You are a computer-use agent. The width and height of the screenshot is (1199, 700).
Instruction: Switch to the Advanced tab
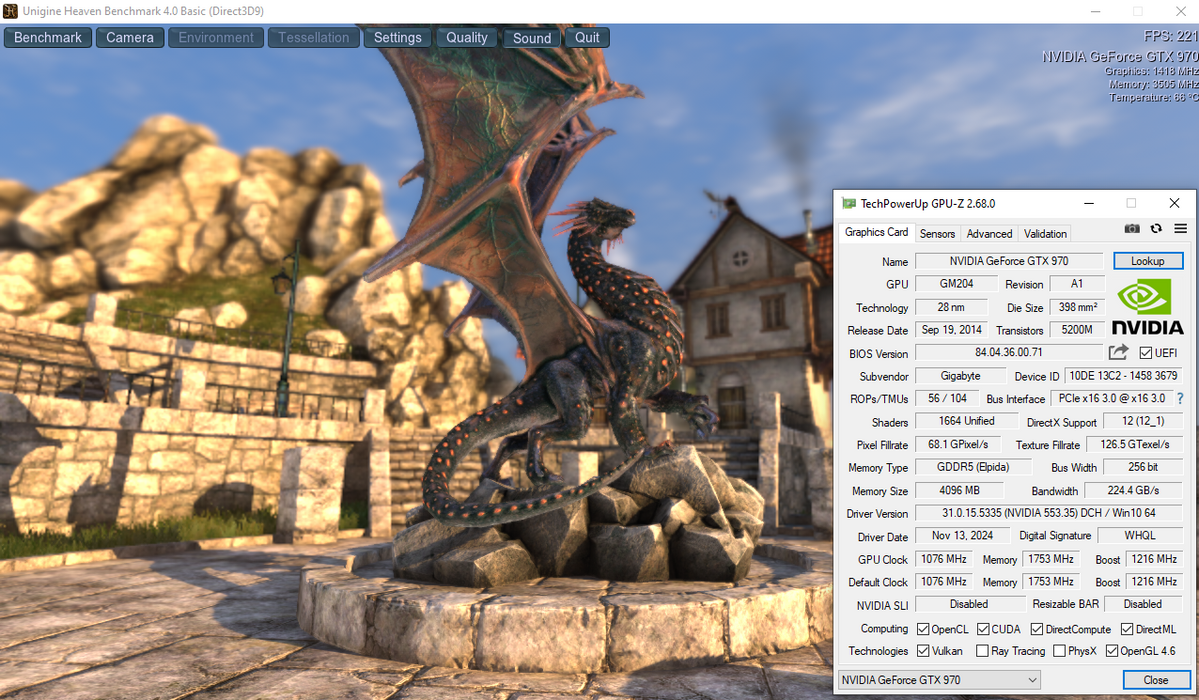(989, 233)
